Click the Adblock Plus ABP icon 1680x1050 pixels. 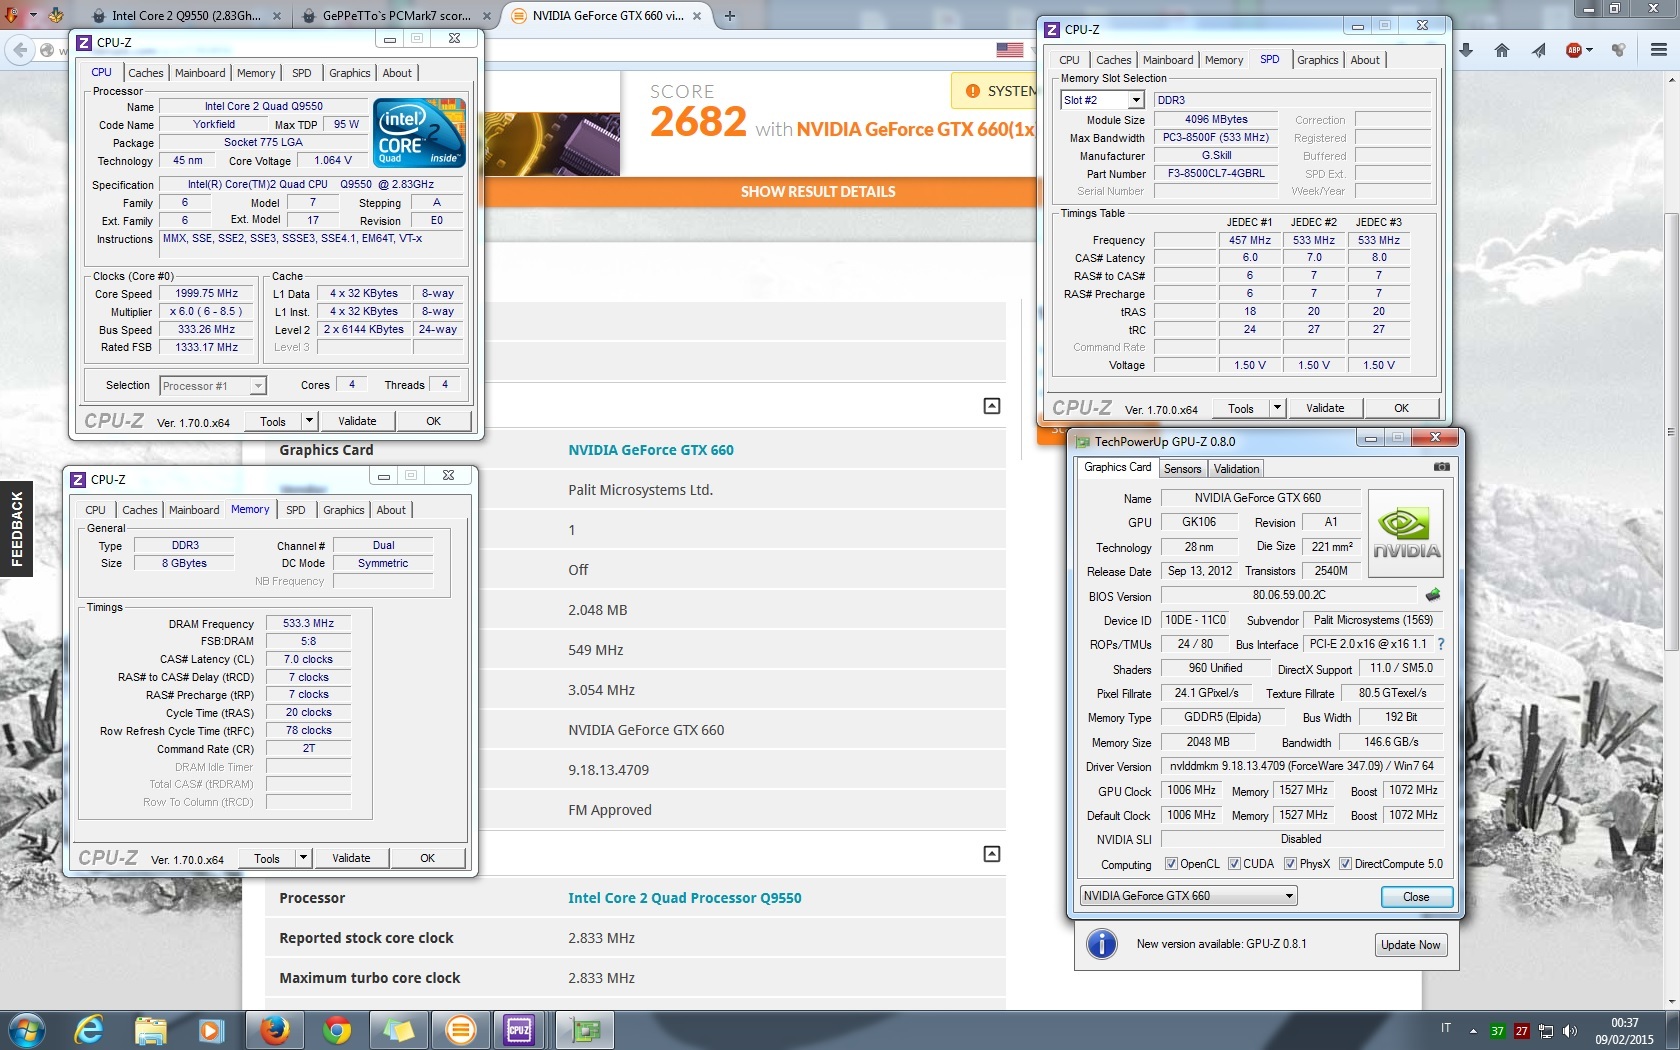(1574, 50)
